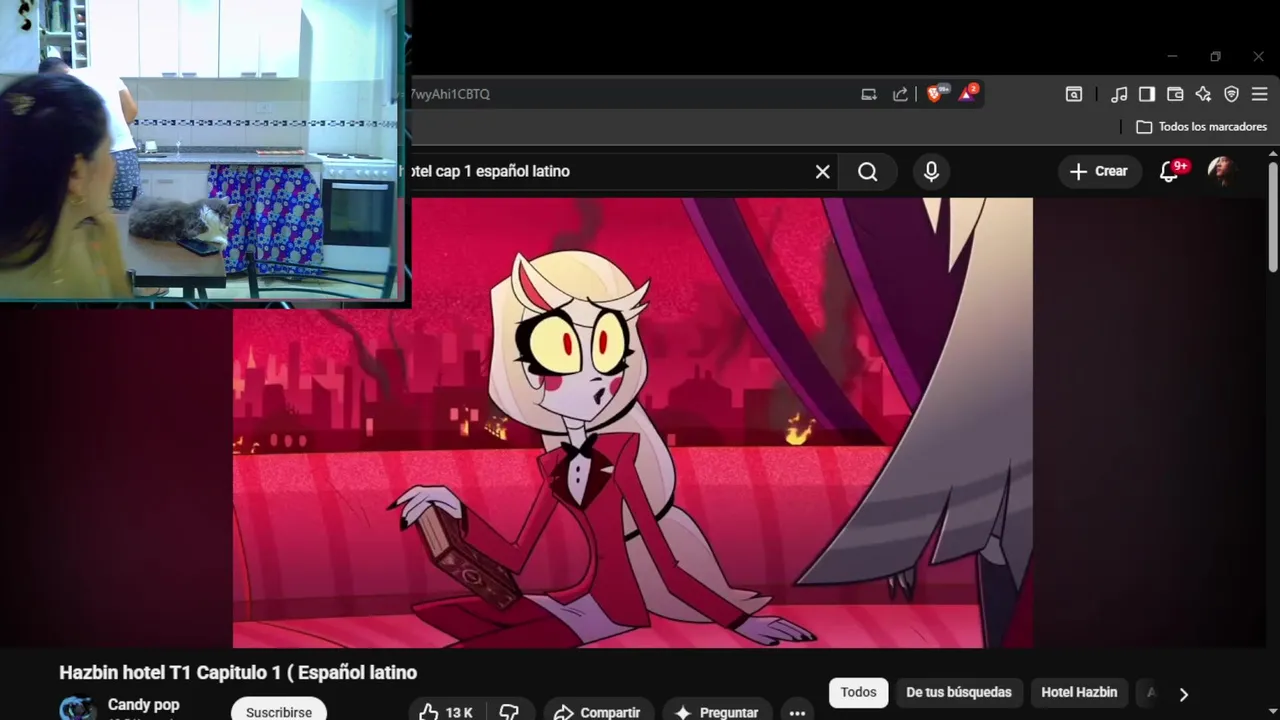Open the Brave Shields lion icon

click(x=936, y=93)
